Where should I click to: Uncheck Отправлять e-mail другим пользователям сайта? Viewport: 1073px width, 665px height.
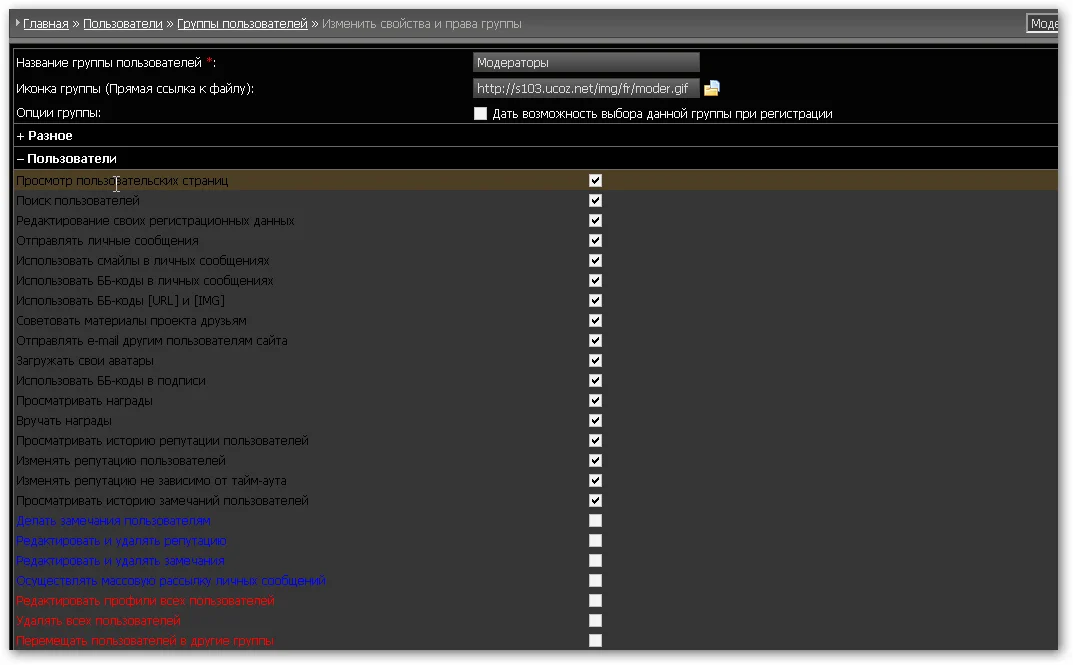click(x=595, y=341)
